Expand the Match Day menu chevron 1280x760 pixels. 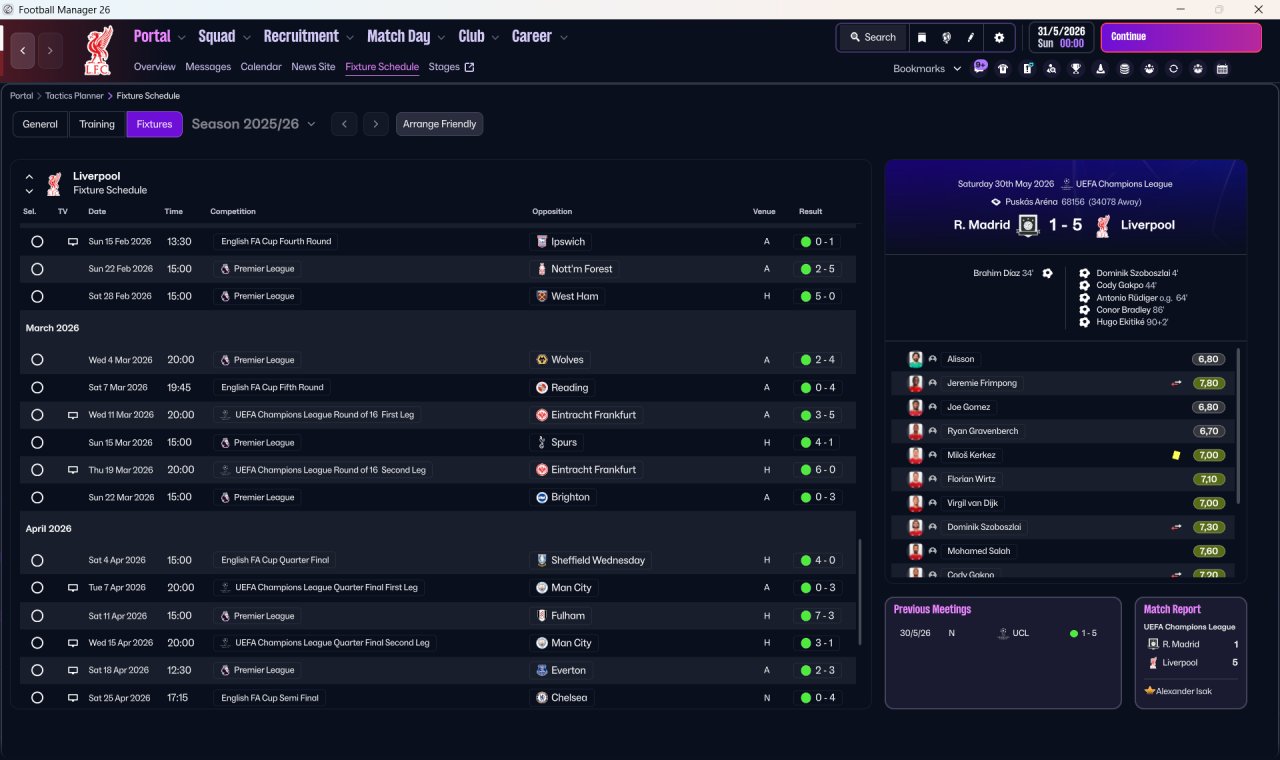(x=441, y=38)
